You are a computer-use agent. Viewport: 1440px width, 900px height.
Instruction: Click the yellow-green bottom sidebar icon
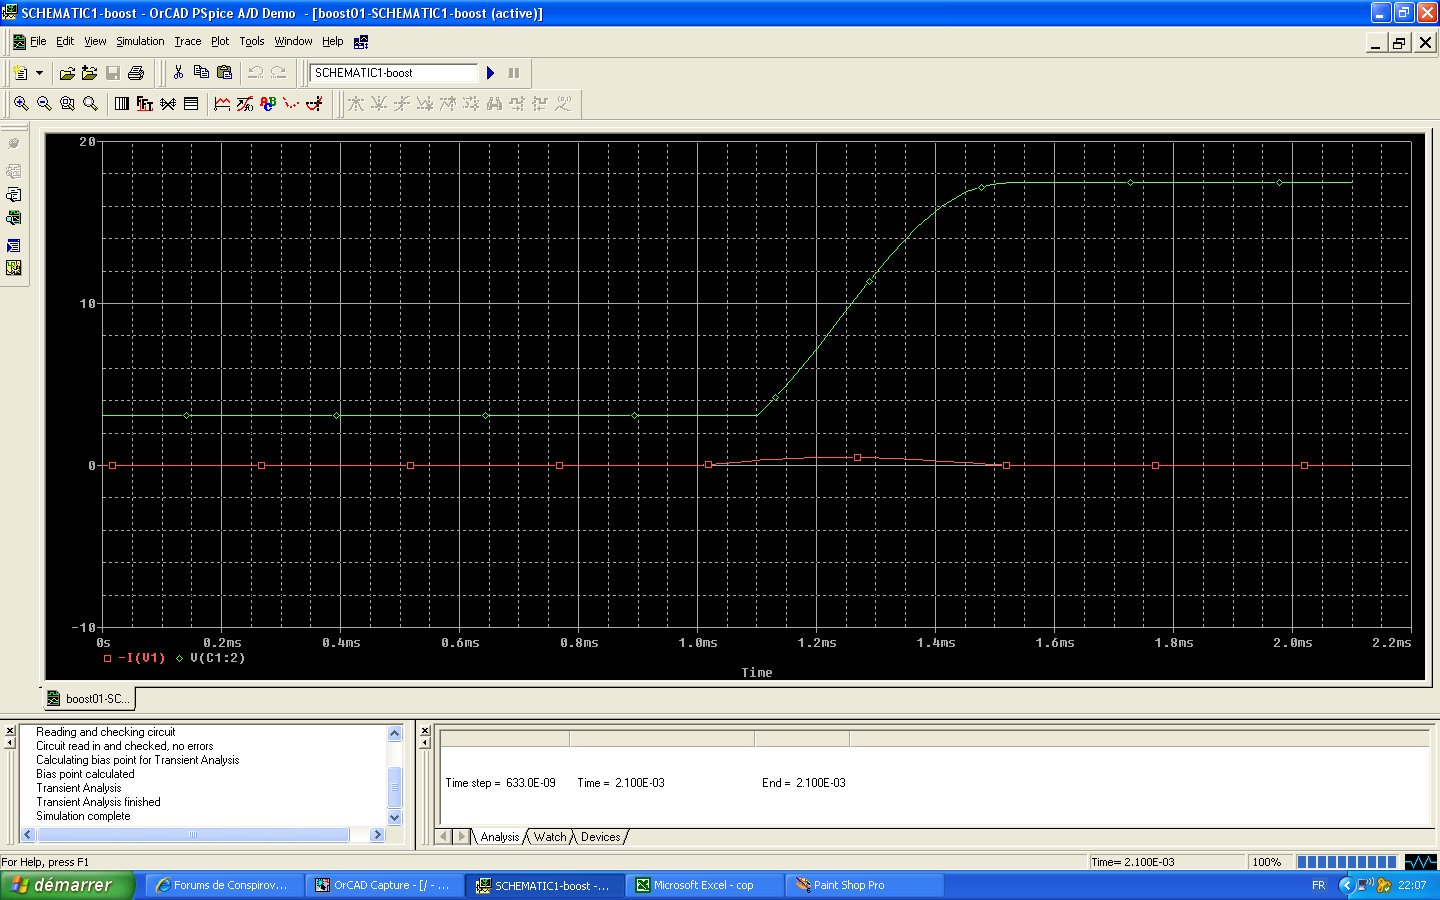(x=13, y=268)
